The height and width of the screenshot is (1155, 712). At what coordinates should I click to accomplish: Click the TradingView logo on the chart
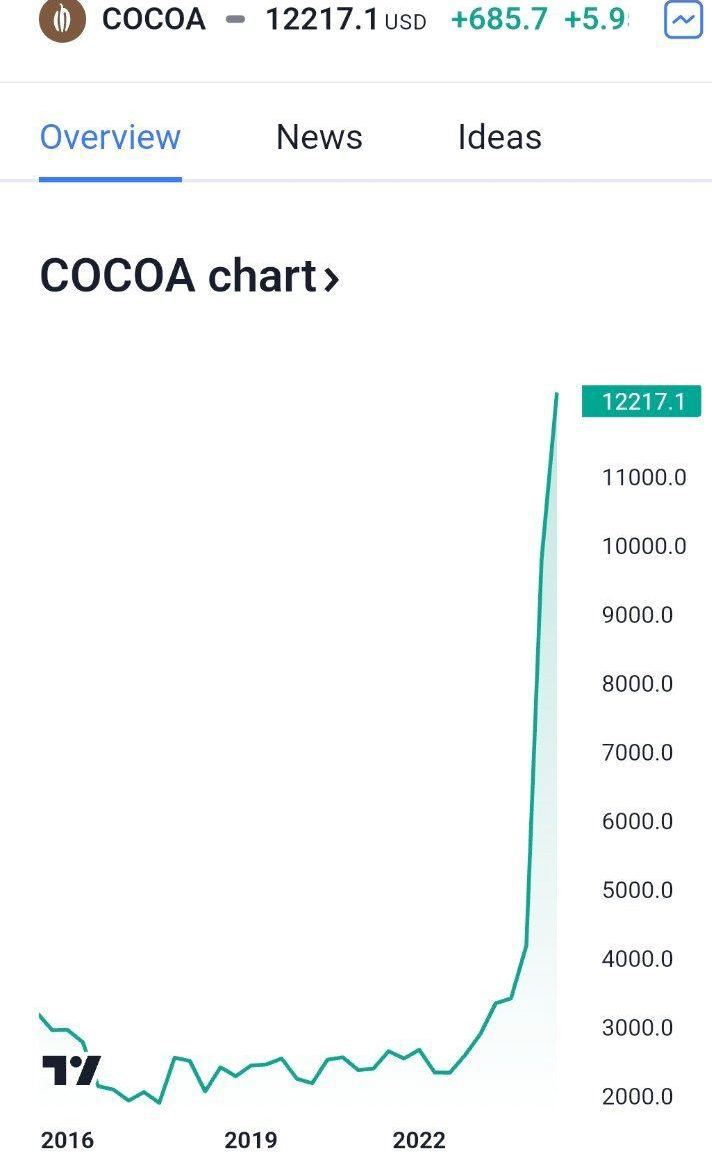[71, 1070]
